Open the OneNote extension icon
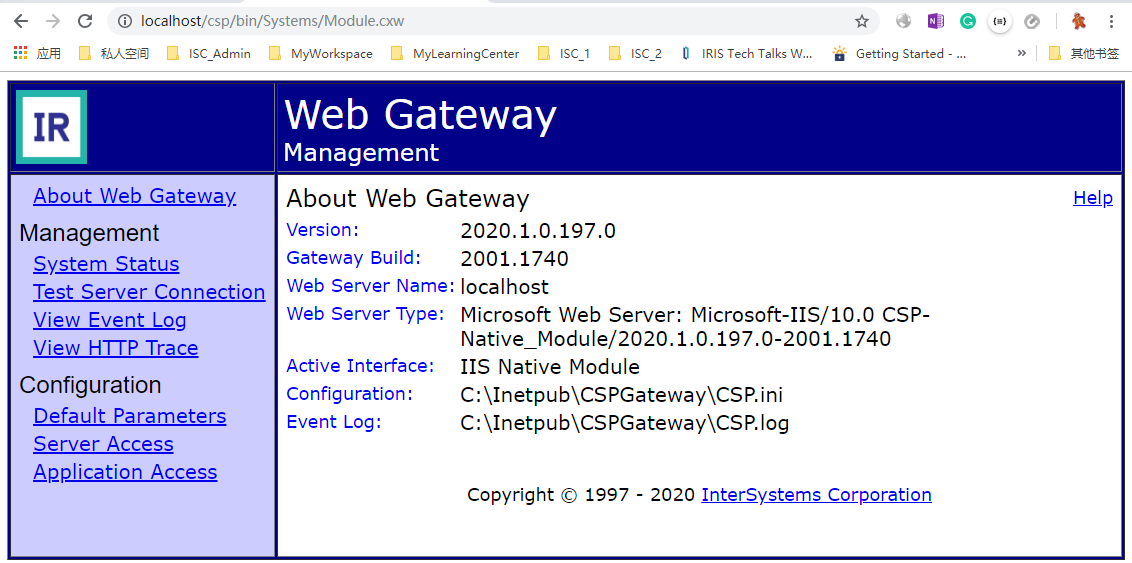The image size is (1132, 563). (x=935, y=21)
